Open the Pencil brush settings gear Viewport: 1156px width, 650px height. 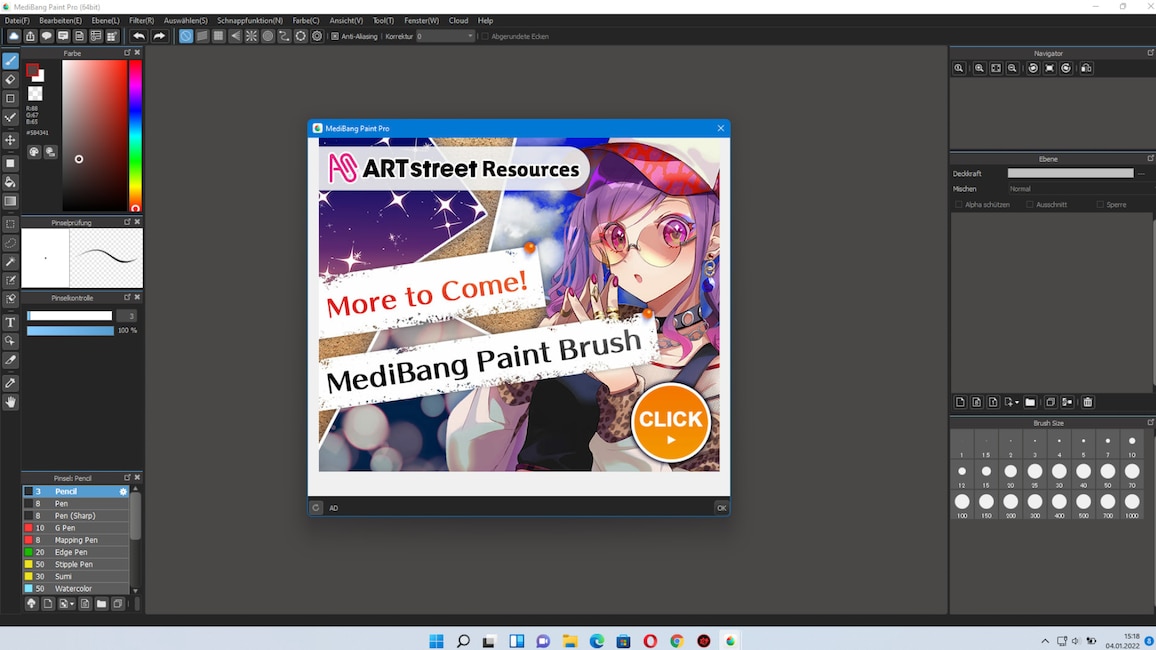coord(123,492)
